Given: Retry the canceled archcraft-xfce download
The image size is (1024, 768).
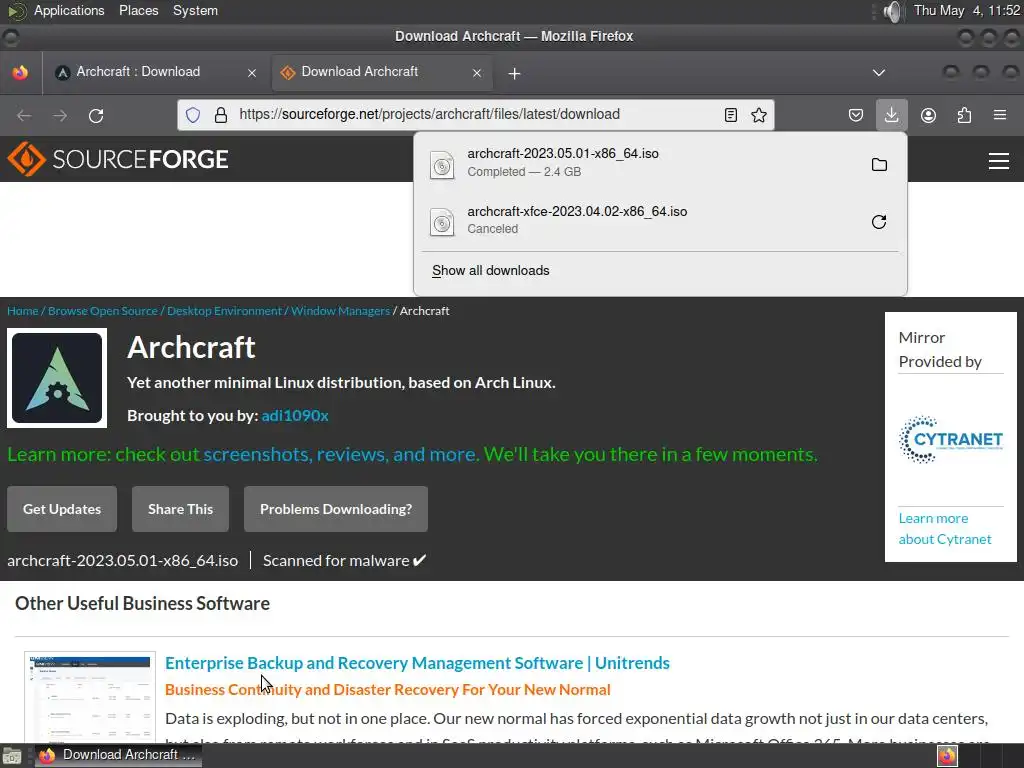Looking at the screenshot, I should [x=879, y=222].
